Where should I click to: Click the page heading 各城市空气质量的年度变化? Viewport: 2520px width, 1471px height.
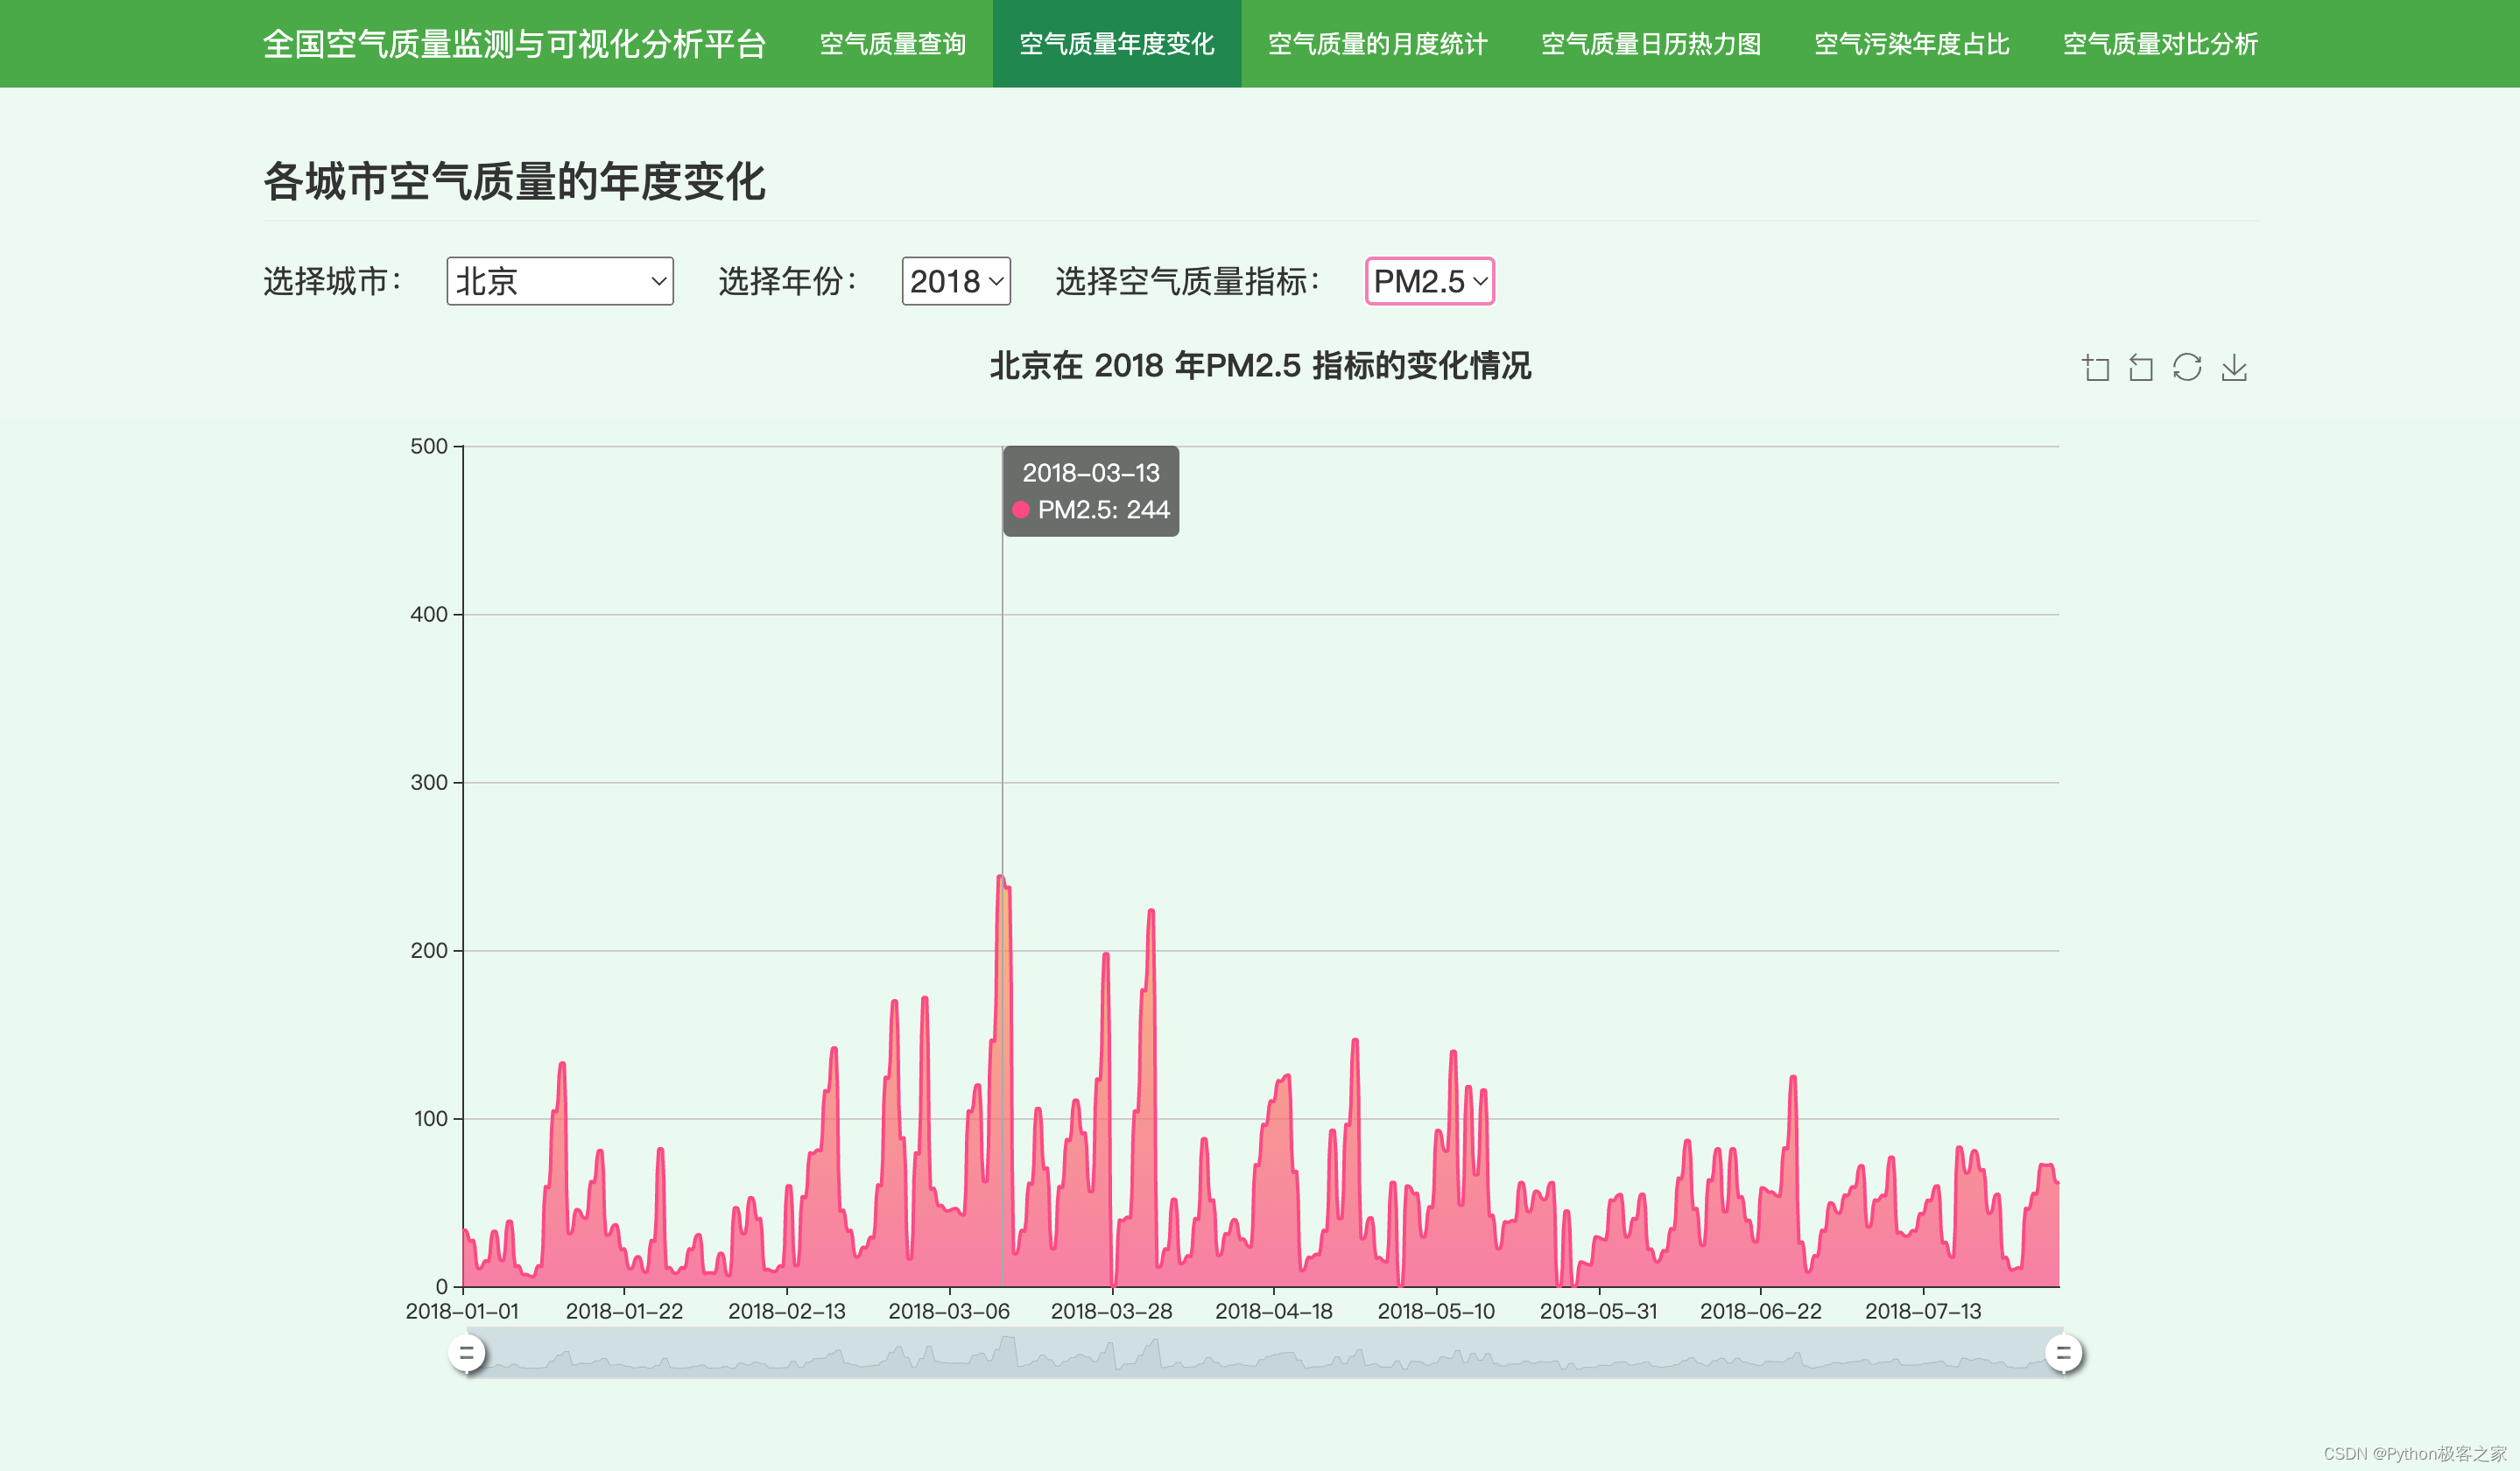tap(514, 182)
